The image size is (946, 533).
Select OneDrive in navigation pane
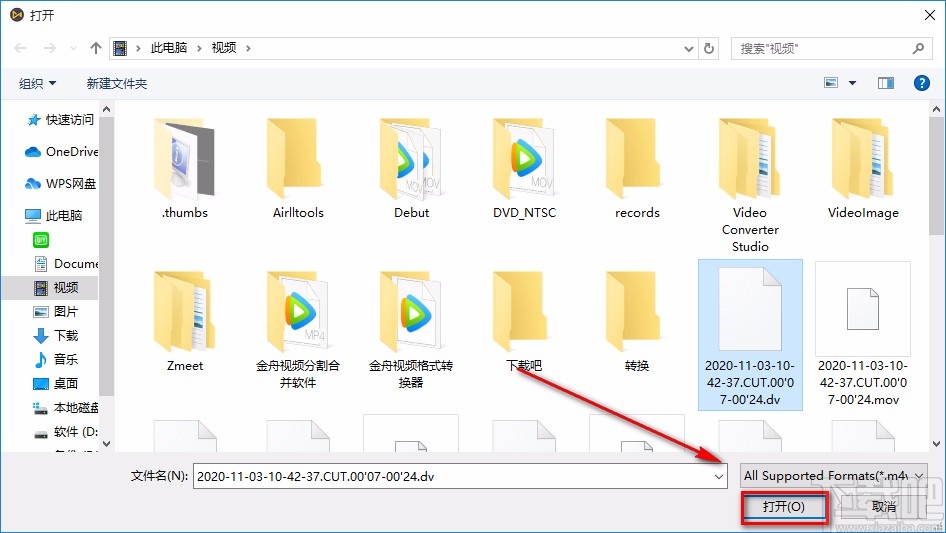[x=61, y=152]
